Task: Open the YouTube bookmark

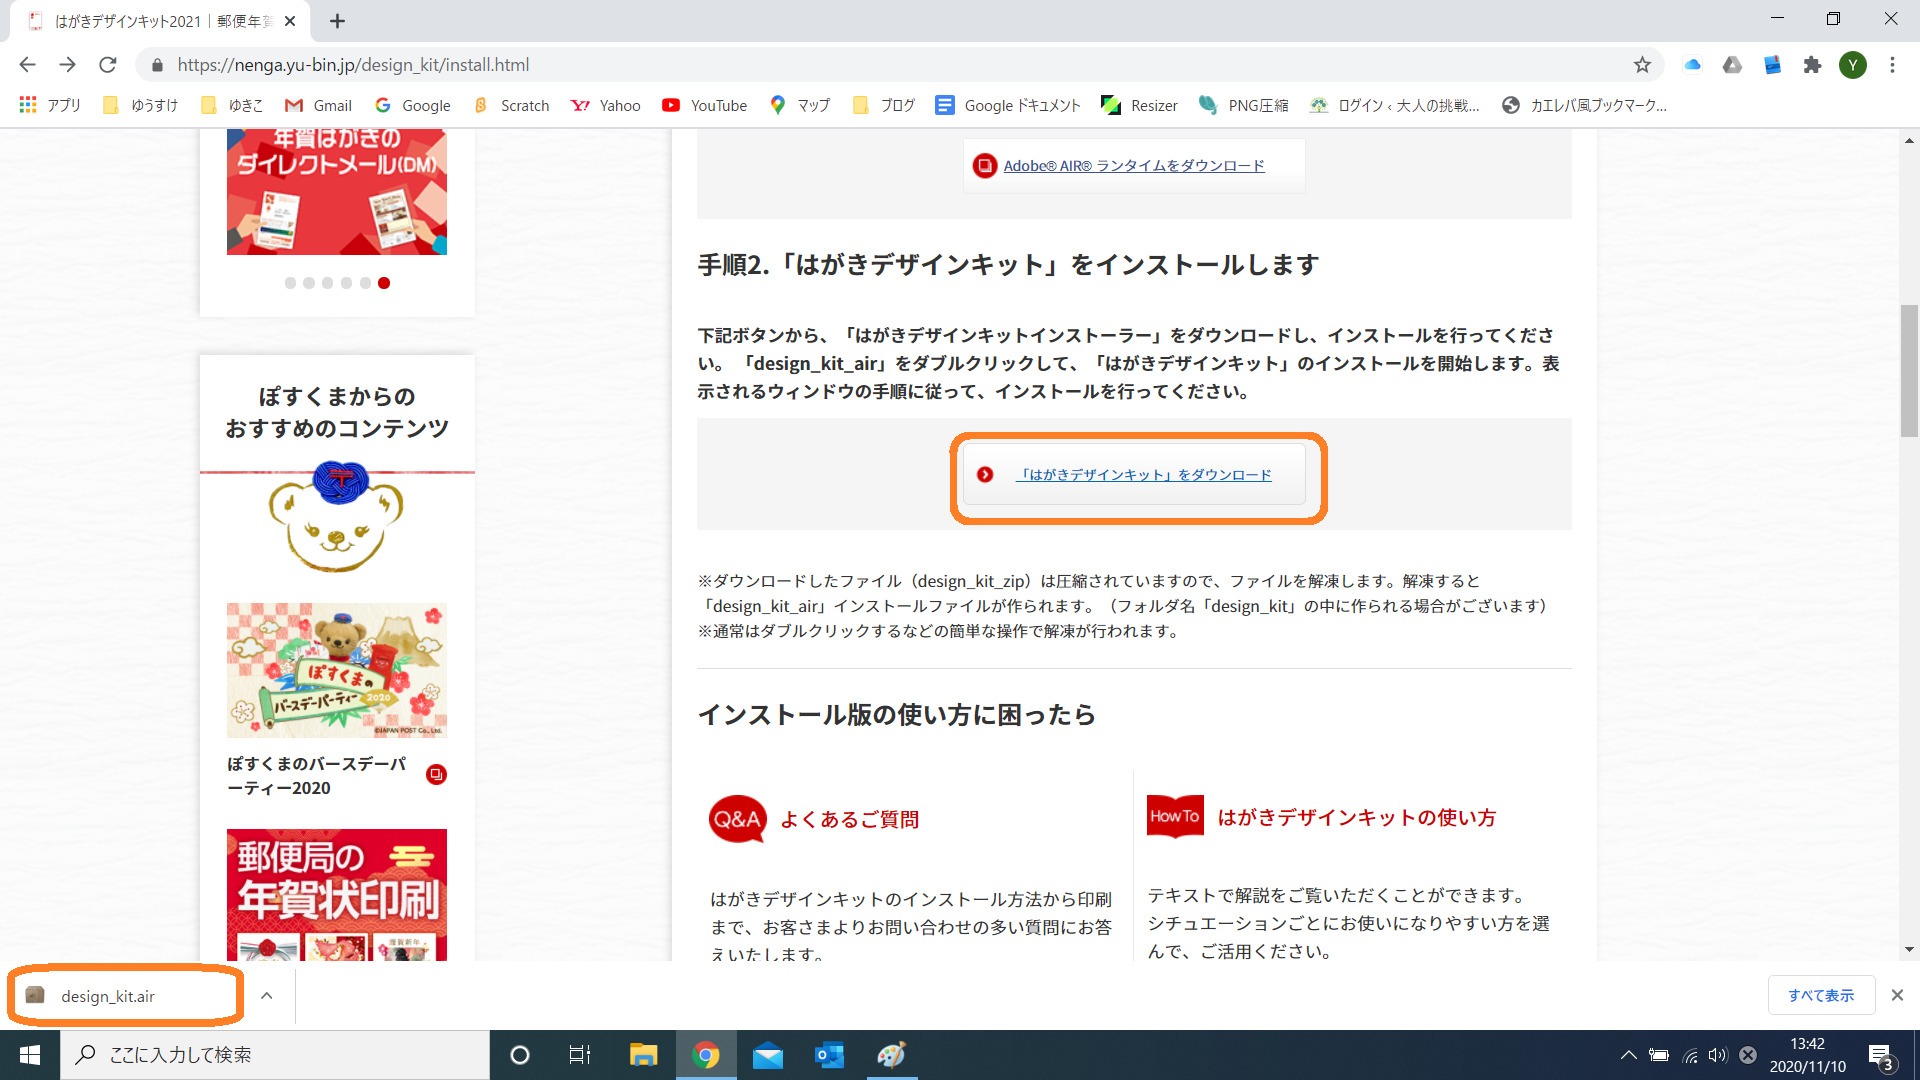Action: pos(704,105)
